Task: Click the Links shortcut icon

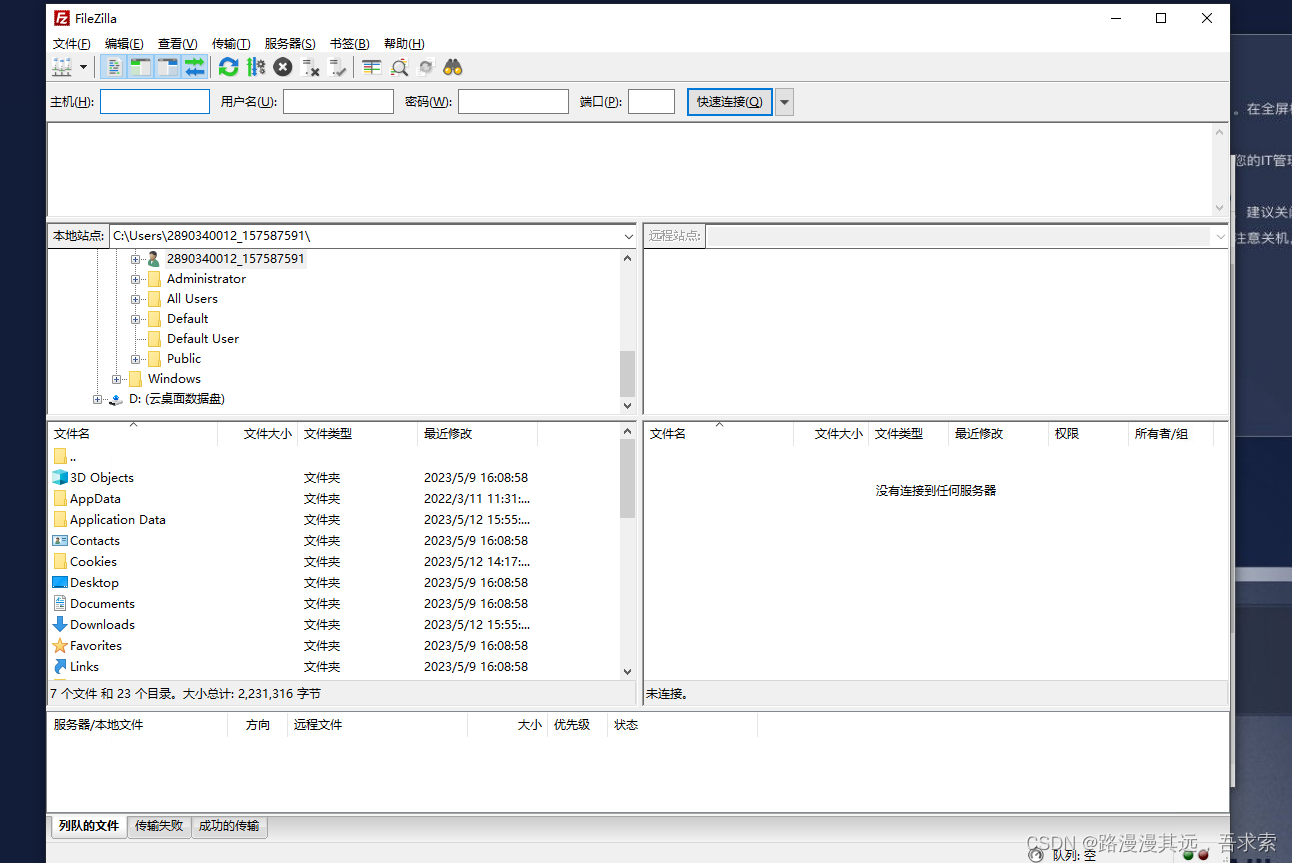Action: (x=60, y=666)
